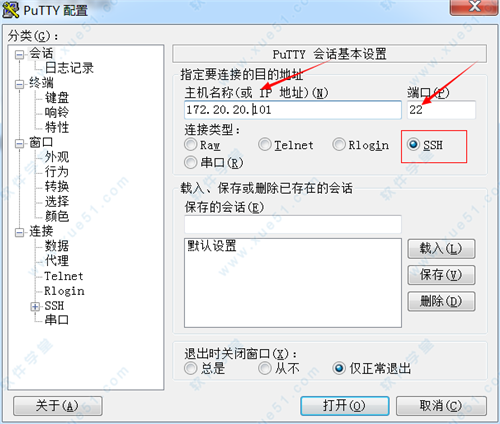500x424 pixels.
Task: Collapse the 终端 tree node
Action: 20,84
